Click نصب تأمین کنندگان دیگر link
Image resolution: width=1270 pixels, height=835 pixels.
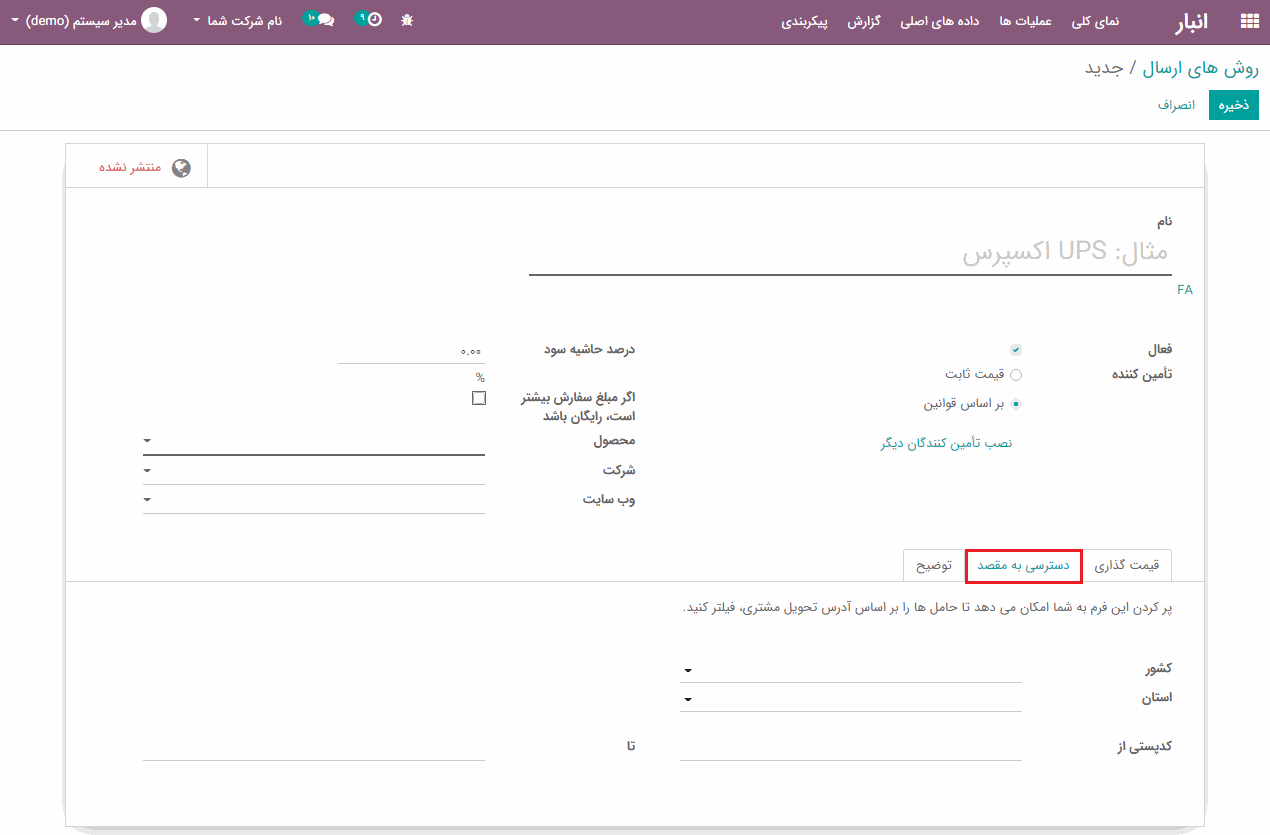(946, 442)
